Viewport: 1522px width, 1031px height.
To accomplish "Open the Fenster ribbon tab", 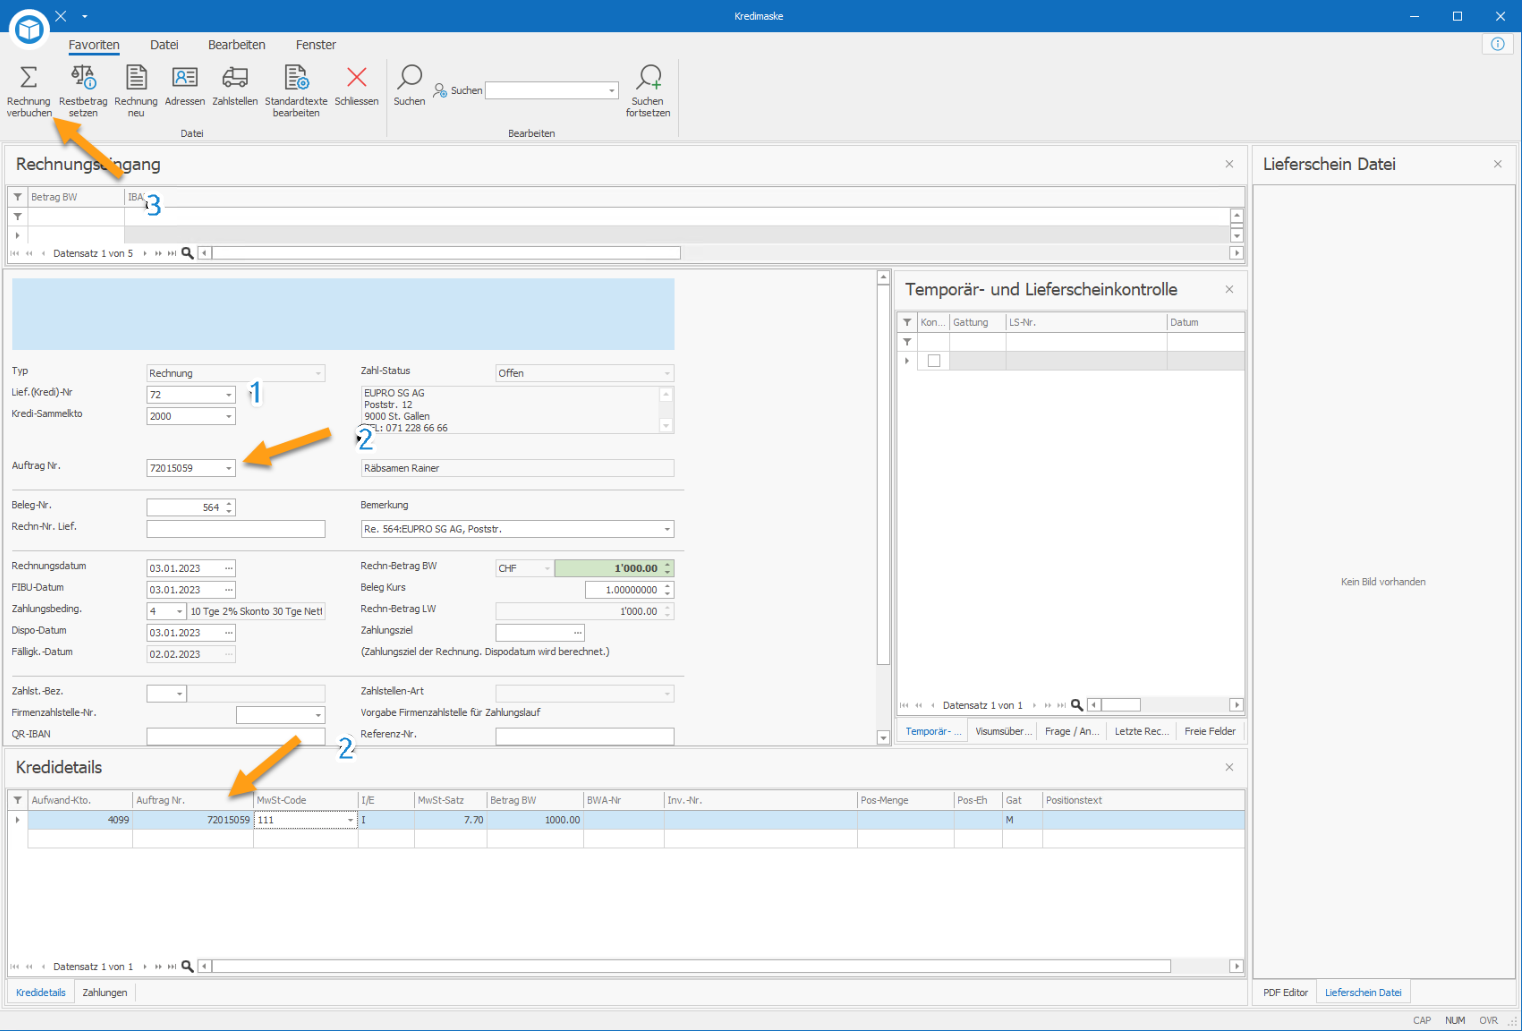I will point(316,45).
